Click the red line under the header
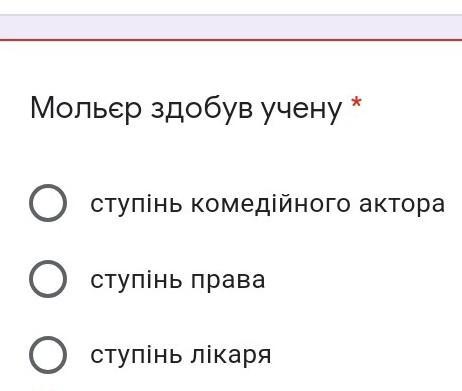 (231, 40)
